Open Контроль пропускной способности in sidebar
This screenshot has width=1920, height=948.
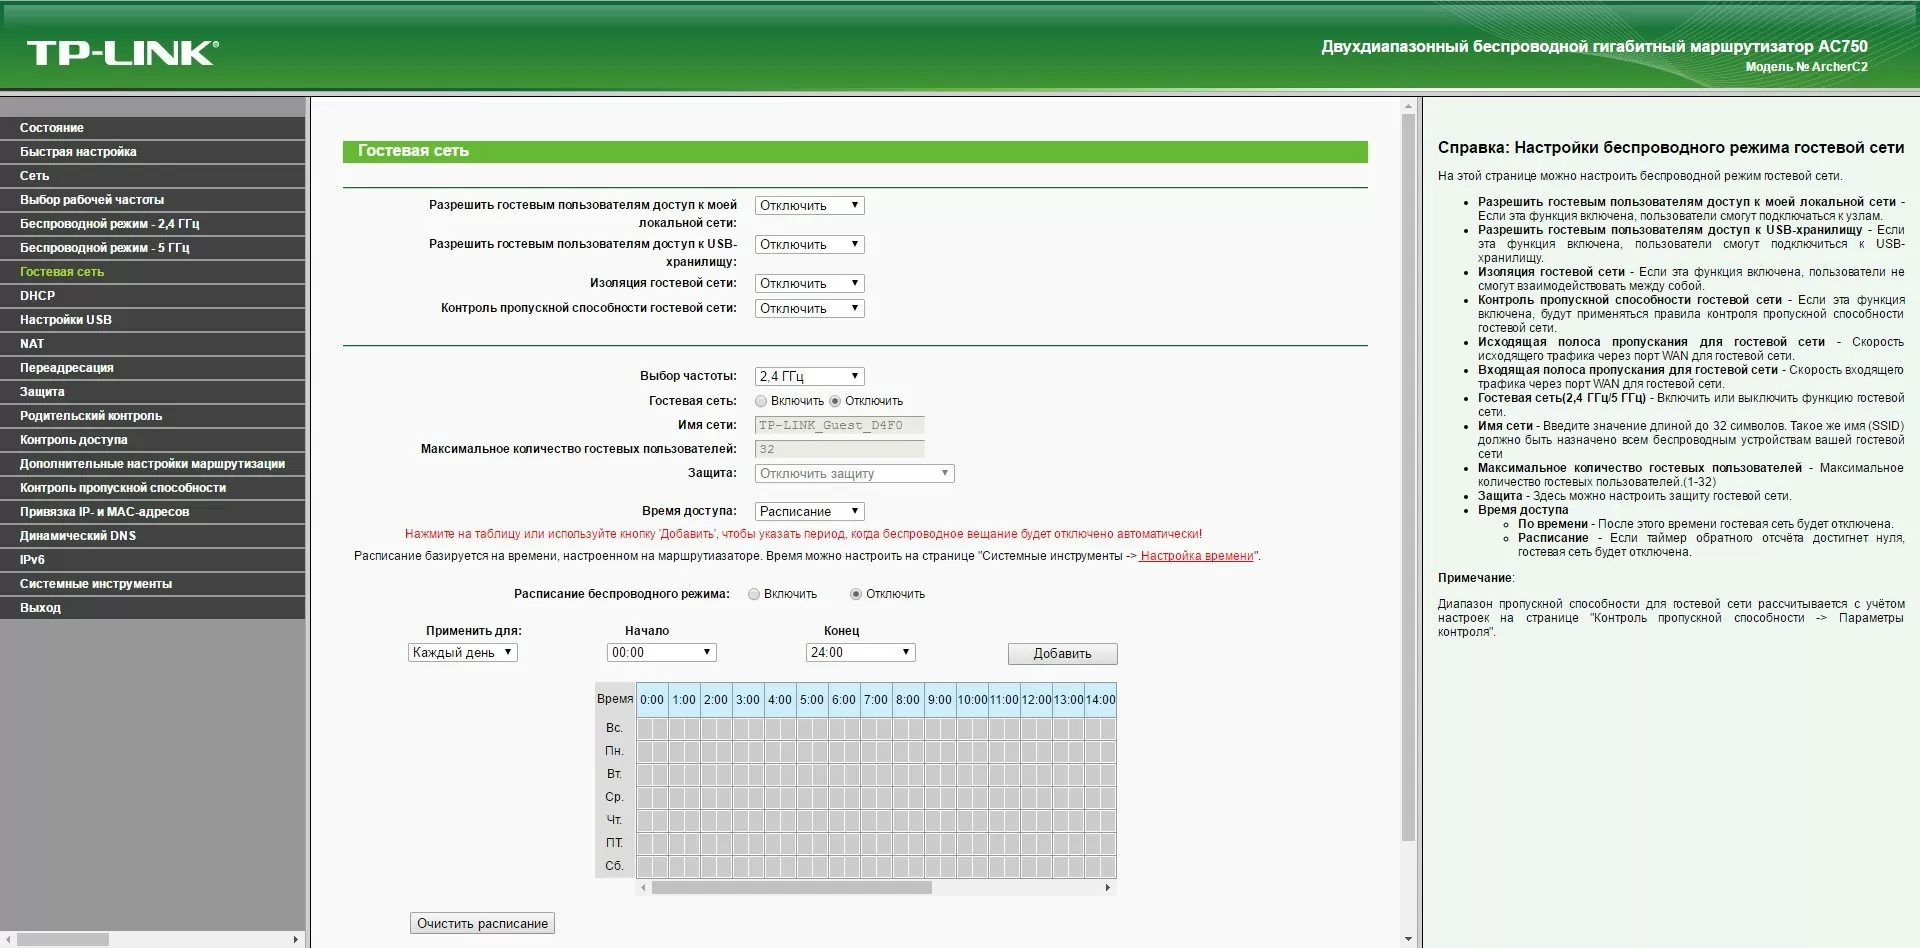click(x=152, y=488)
